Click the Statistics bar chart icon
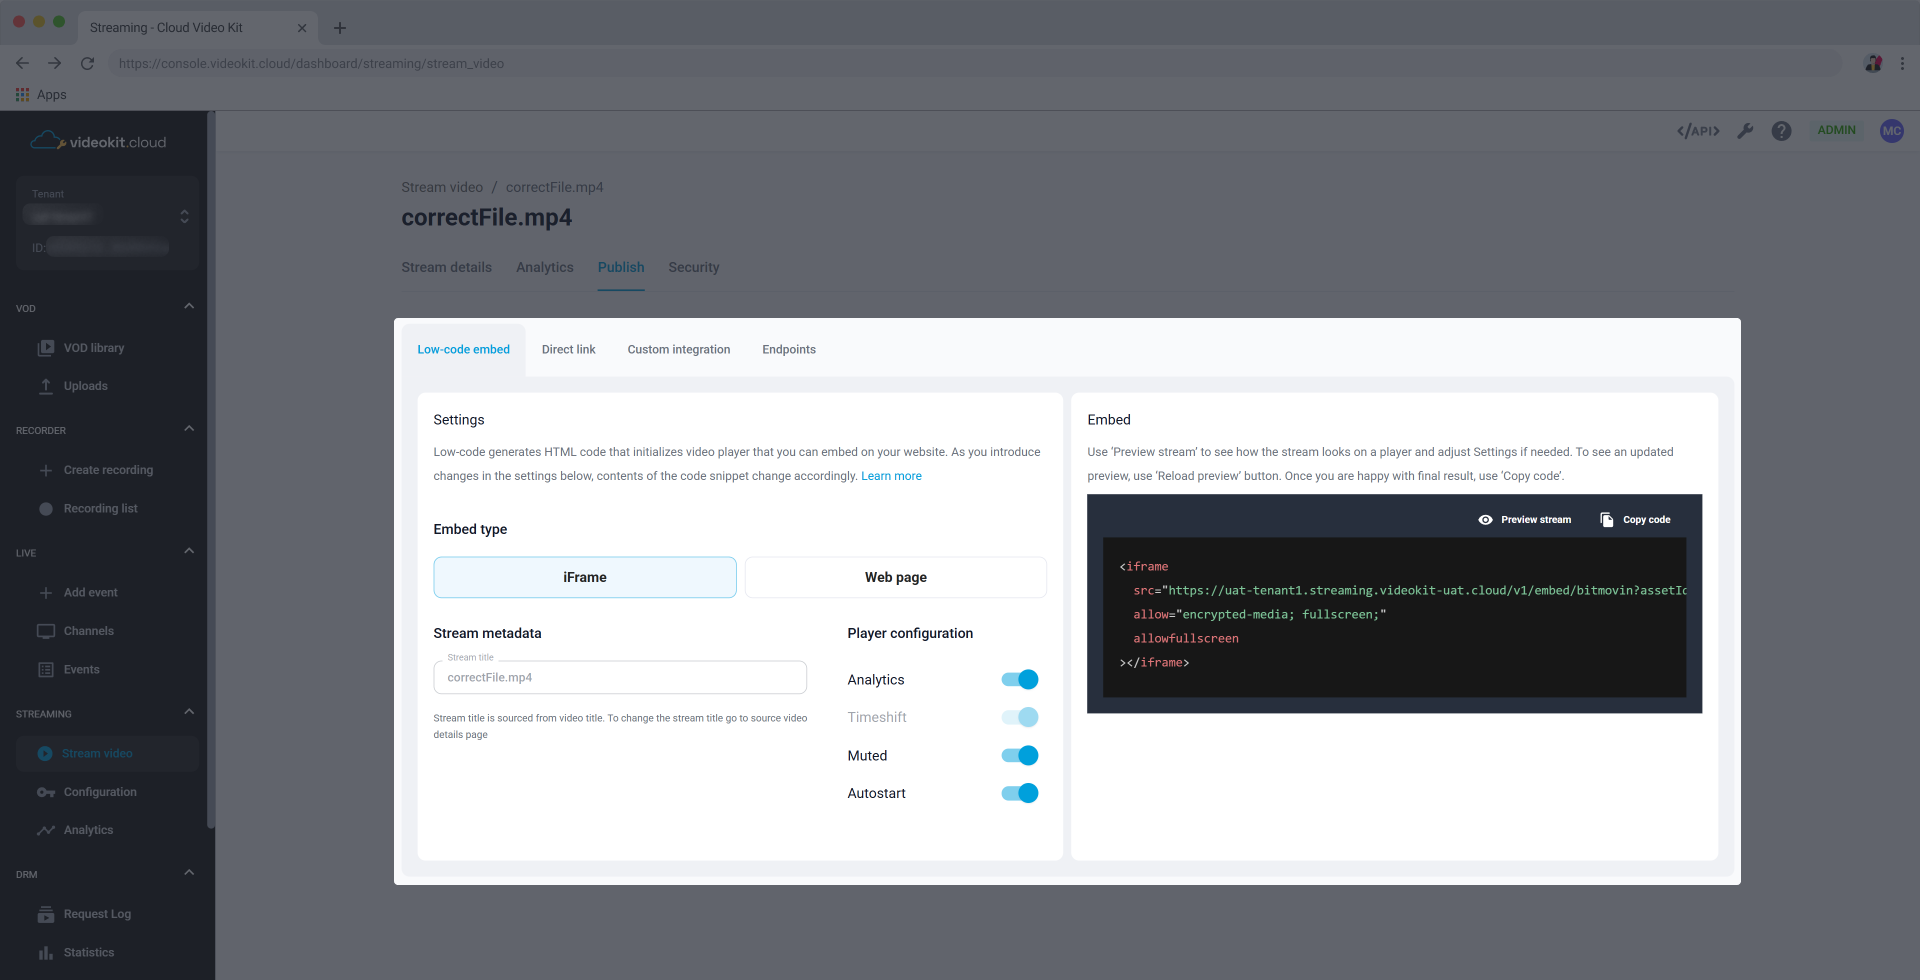 tap(46, 953)
